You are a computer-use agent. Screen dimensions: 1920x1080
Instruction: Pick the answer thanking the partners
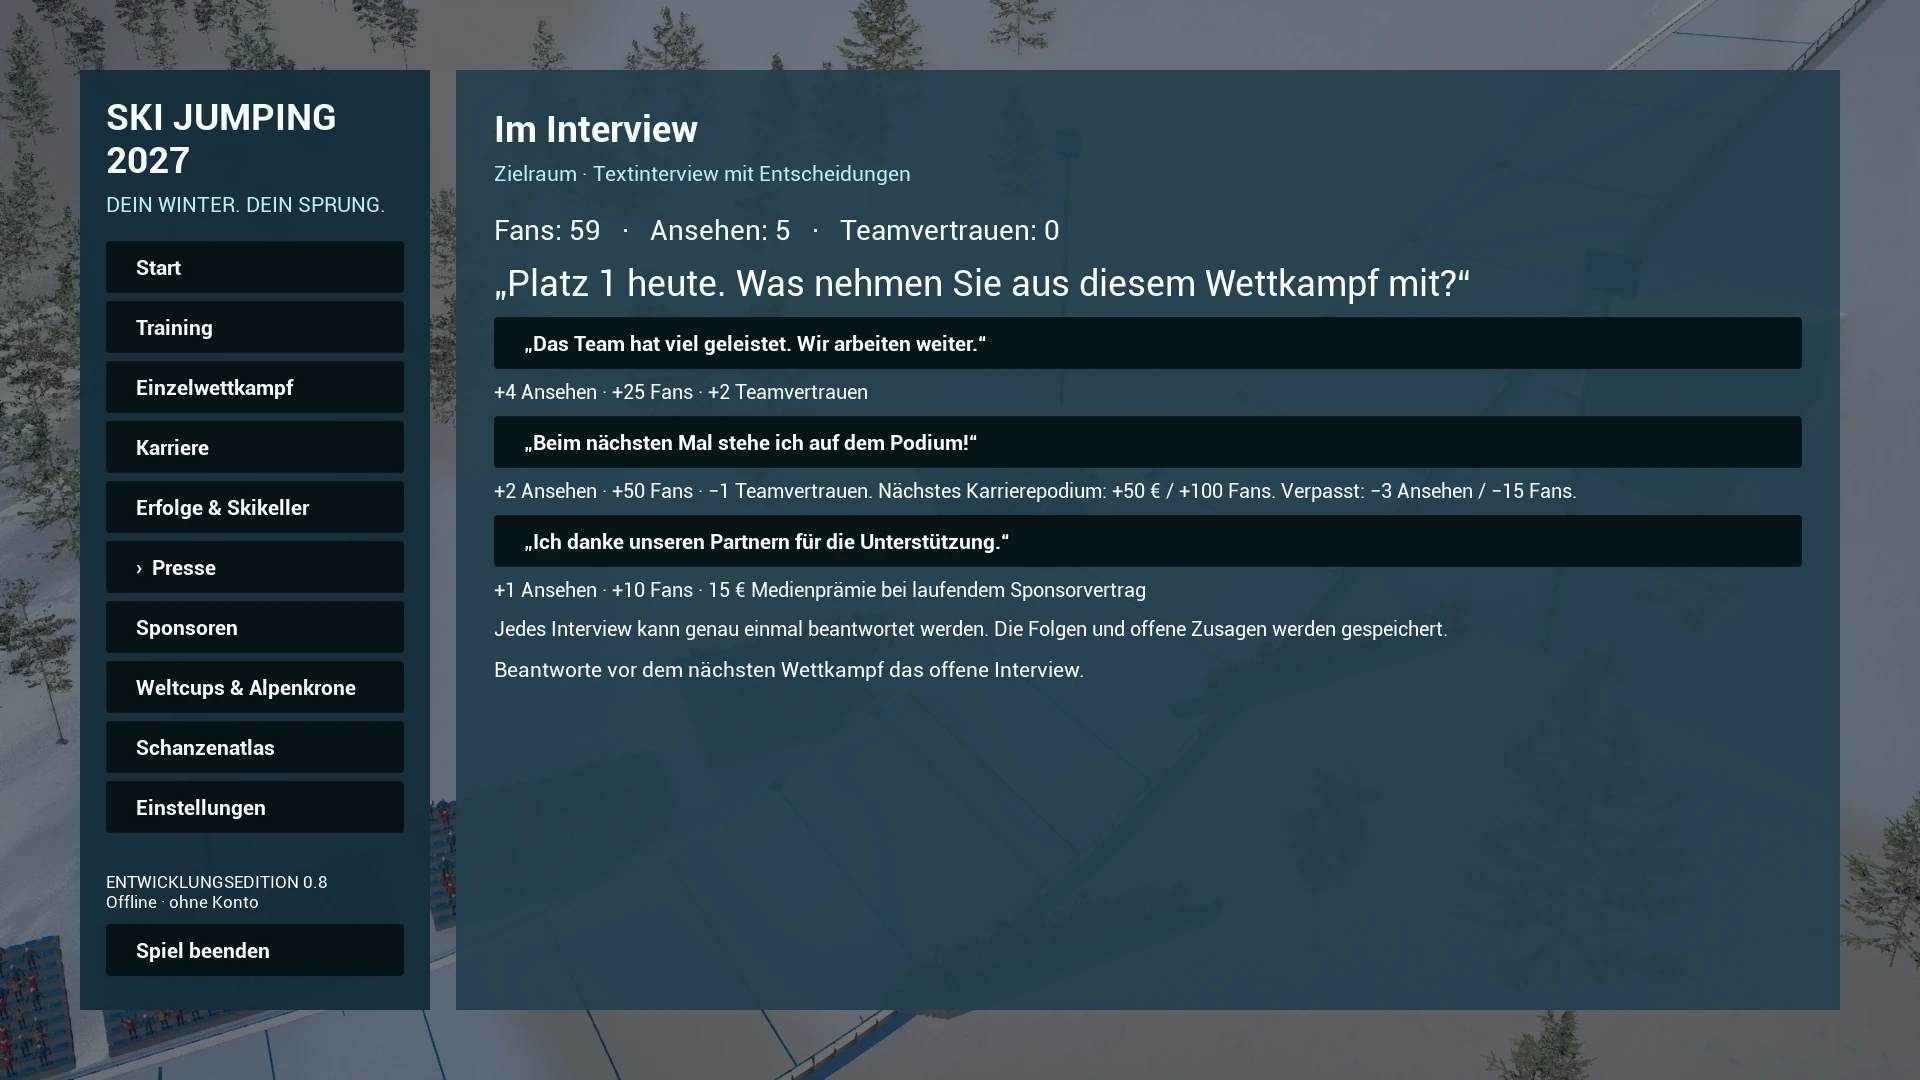1147,541
